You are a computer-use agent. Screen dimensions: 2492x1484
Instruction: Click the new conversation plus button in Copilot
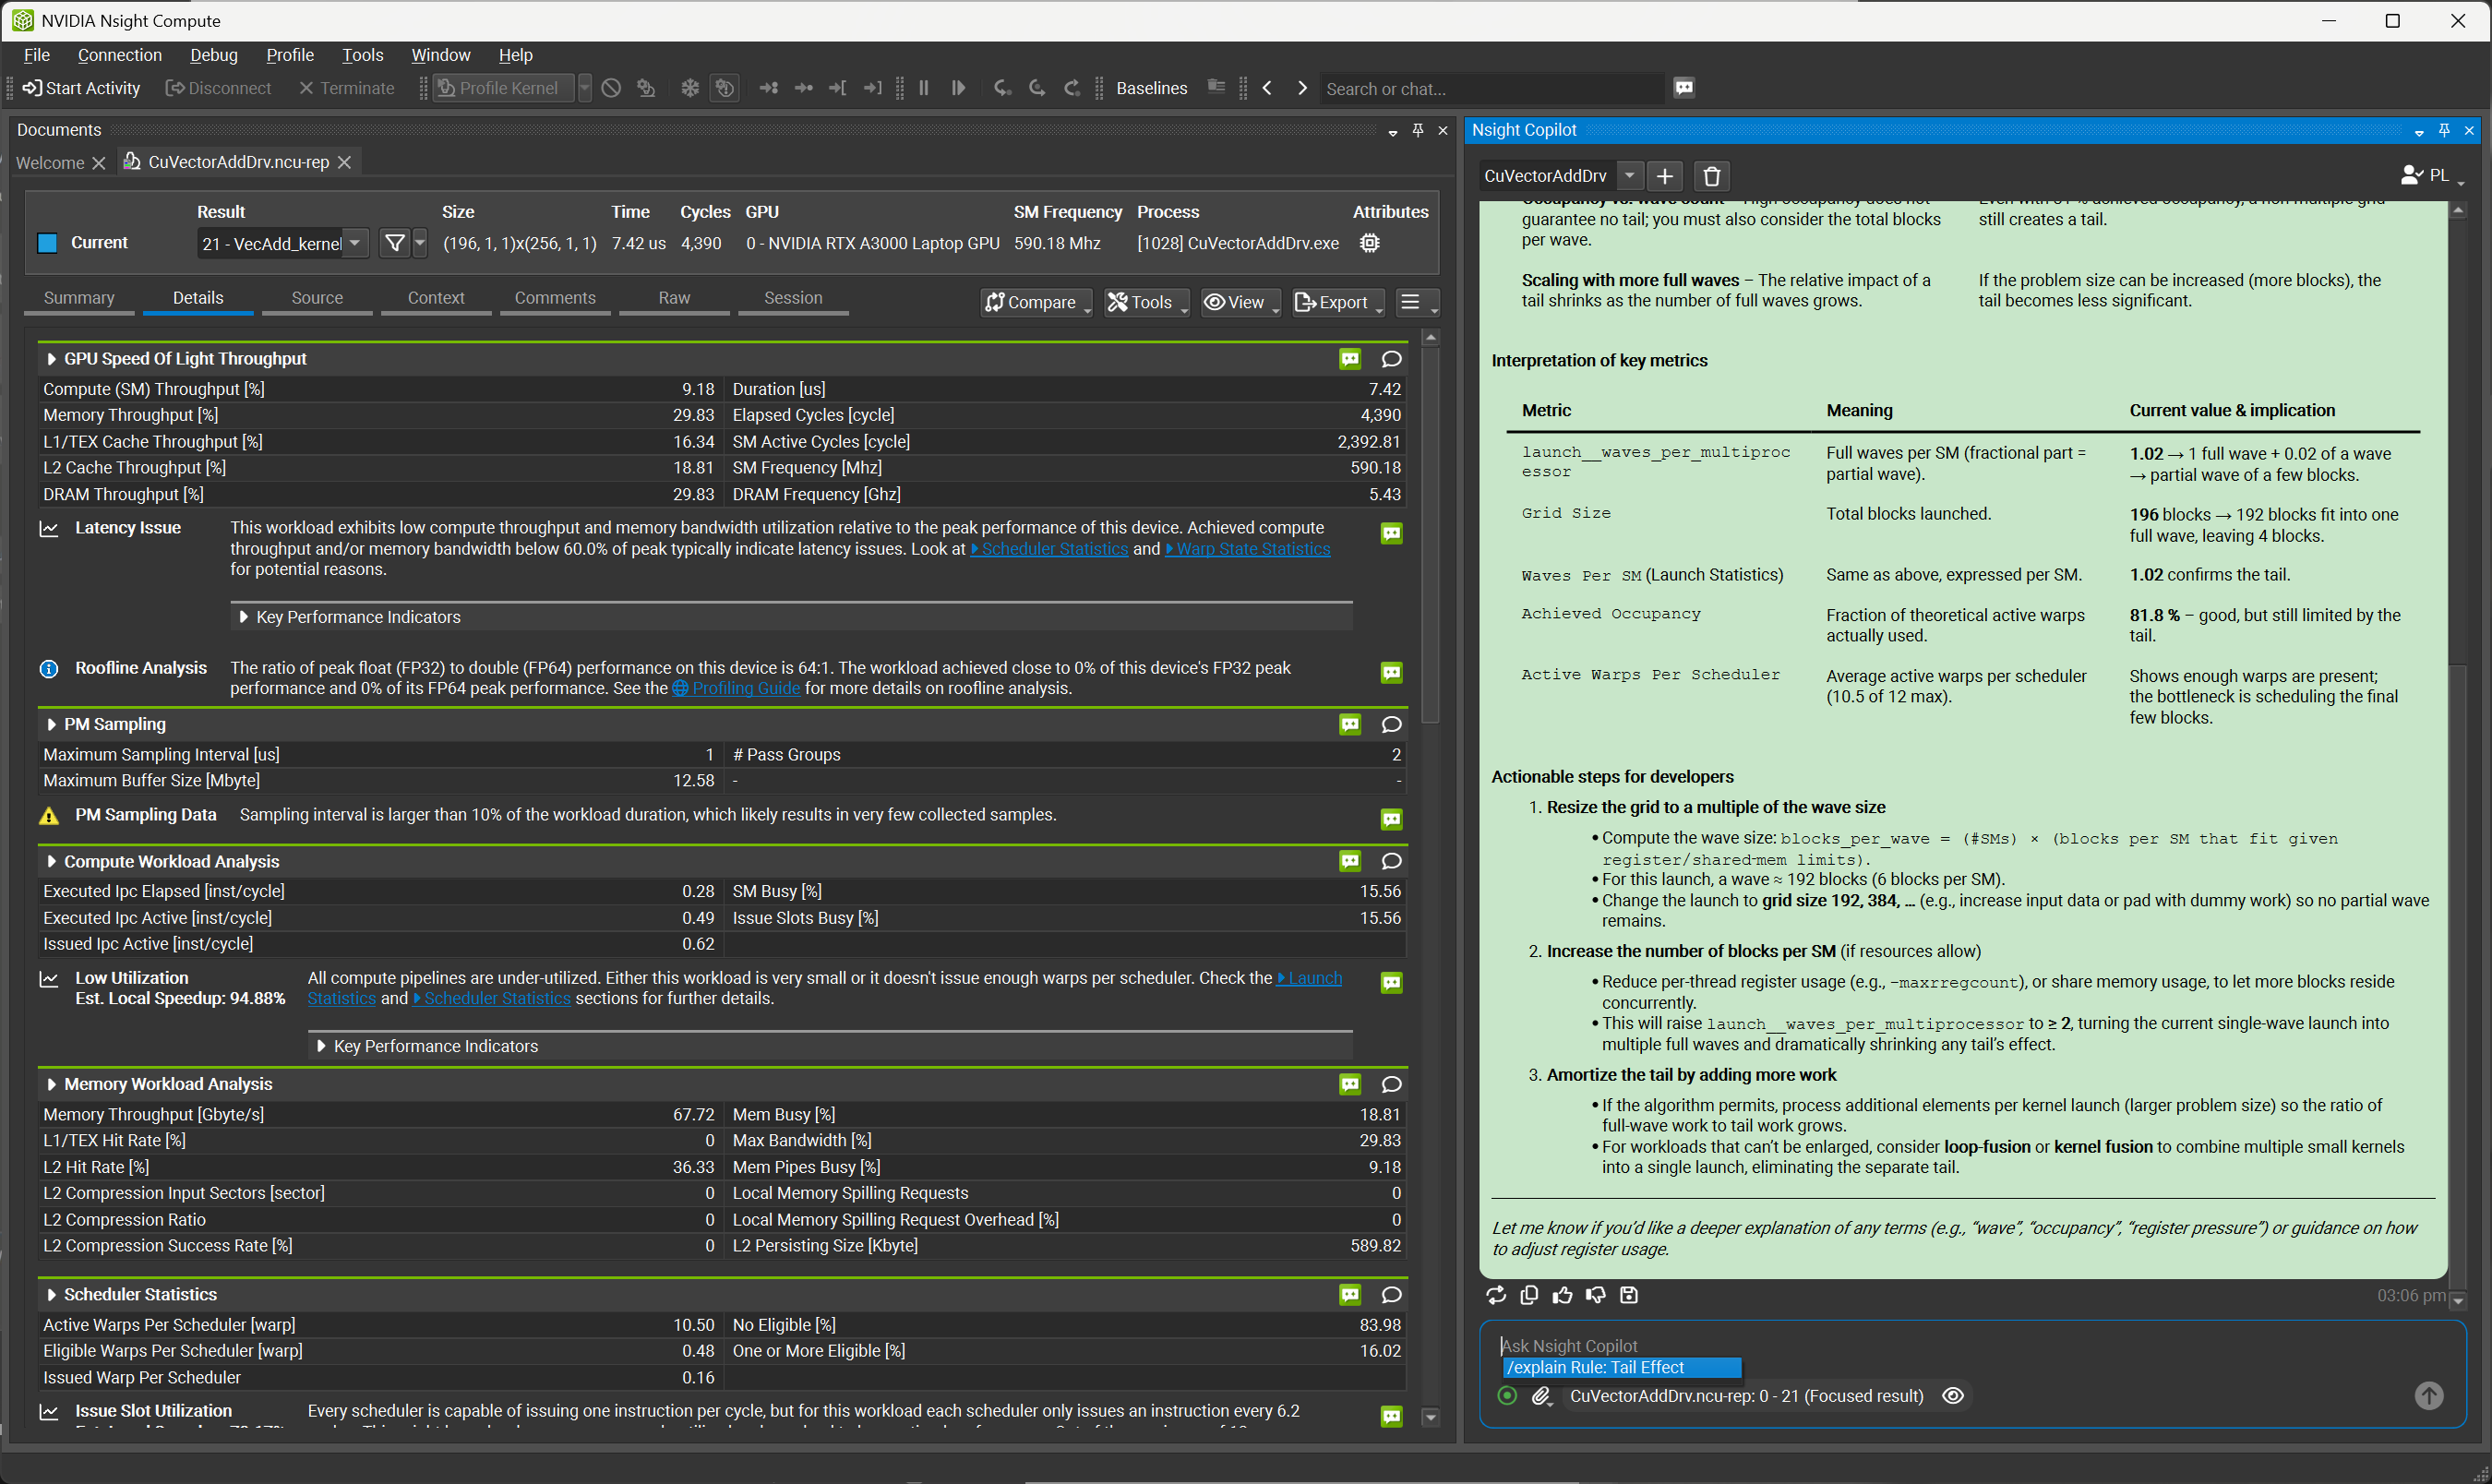point(1665,176)
